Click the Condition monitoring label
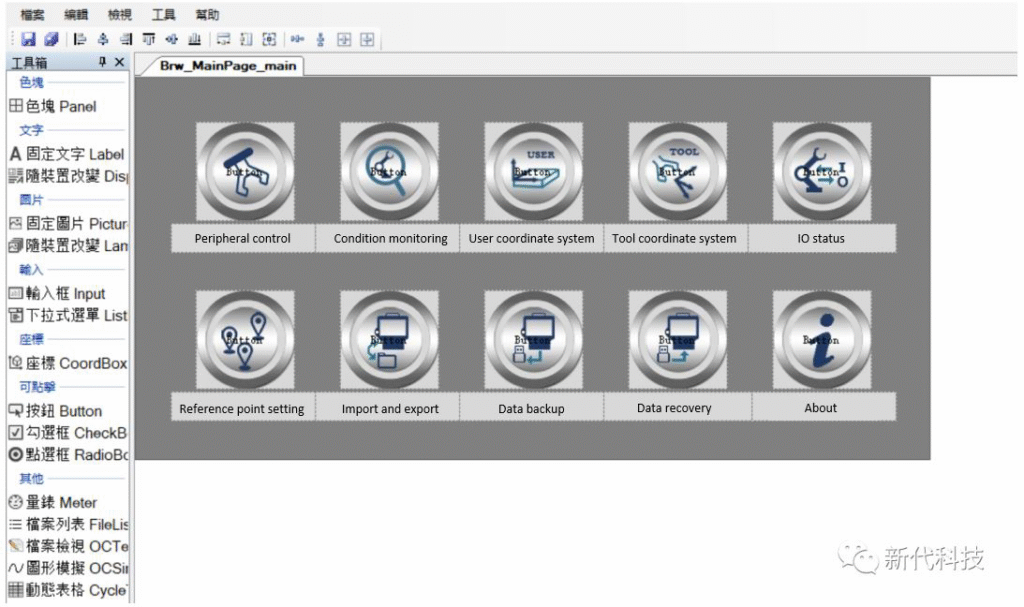The height and width of the screenshot is (607, 1024). click(390, 239)
